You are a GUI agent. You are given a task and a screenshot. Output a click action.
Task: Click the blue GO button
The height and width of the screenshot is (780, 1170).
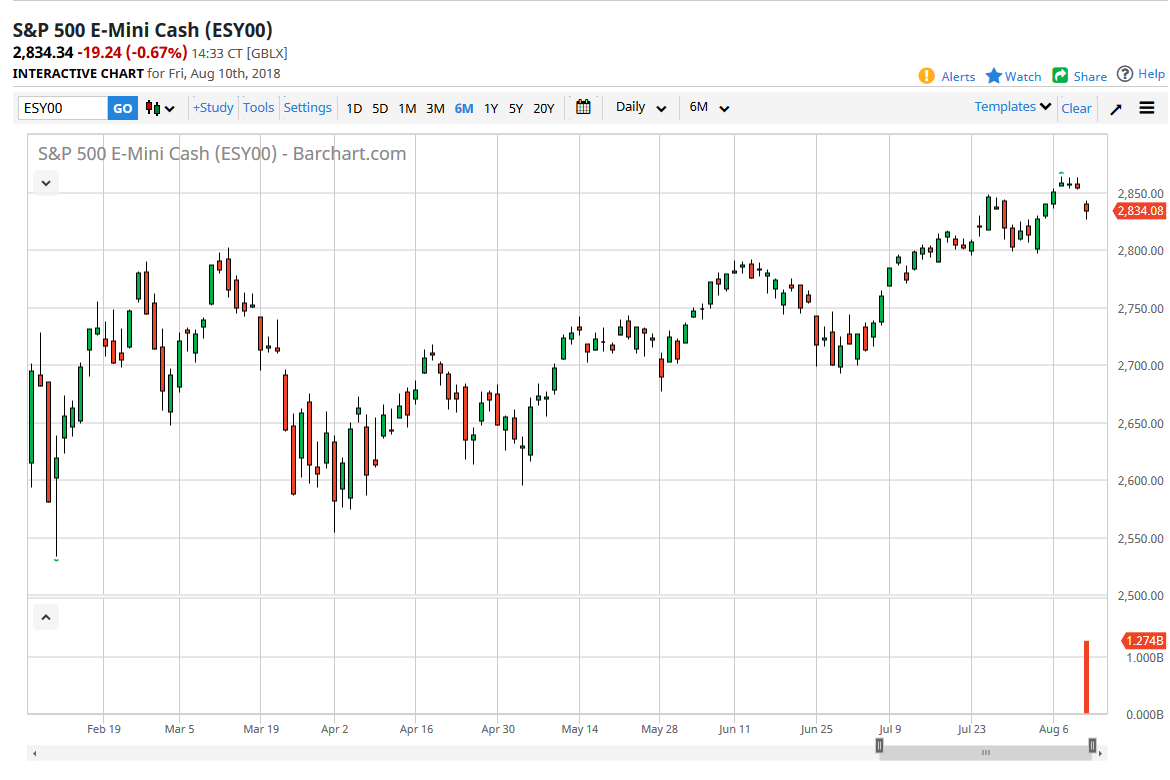(122, 108)
